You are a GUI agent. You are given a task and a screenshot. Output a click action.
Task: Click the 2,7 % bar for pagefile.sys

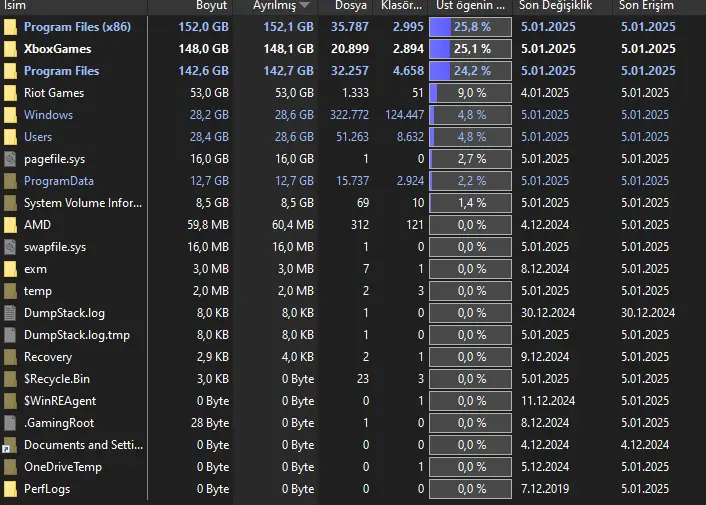pos(471,159)
